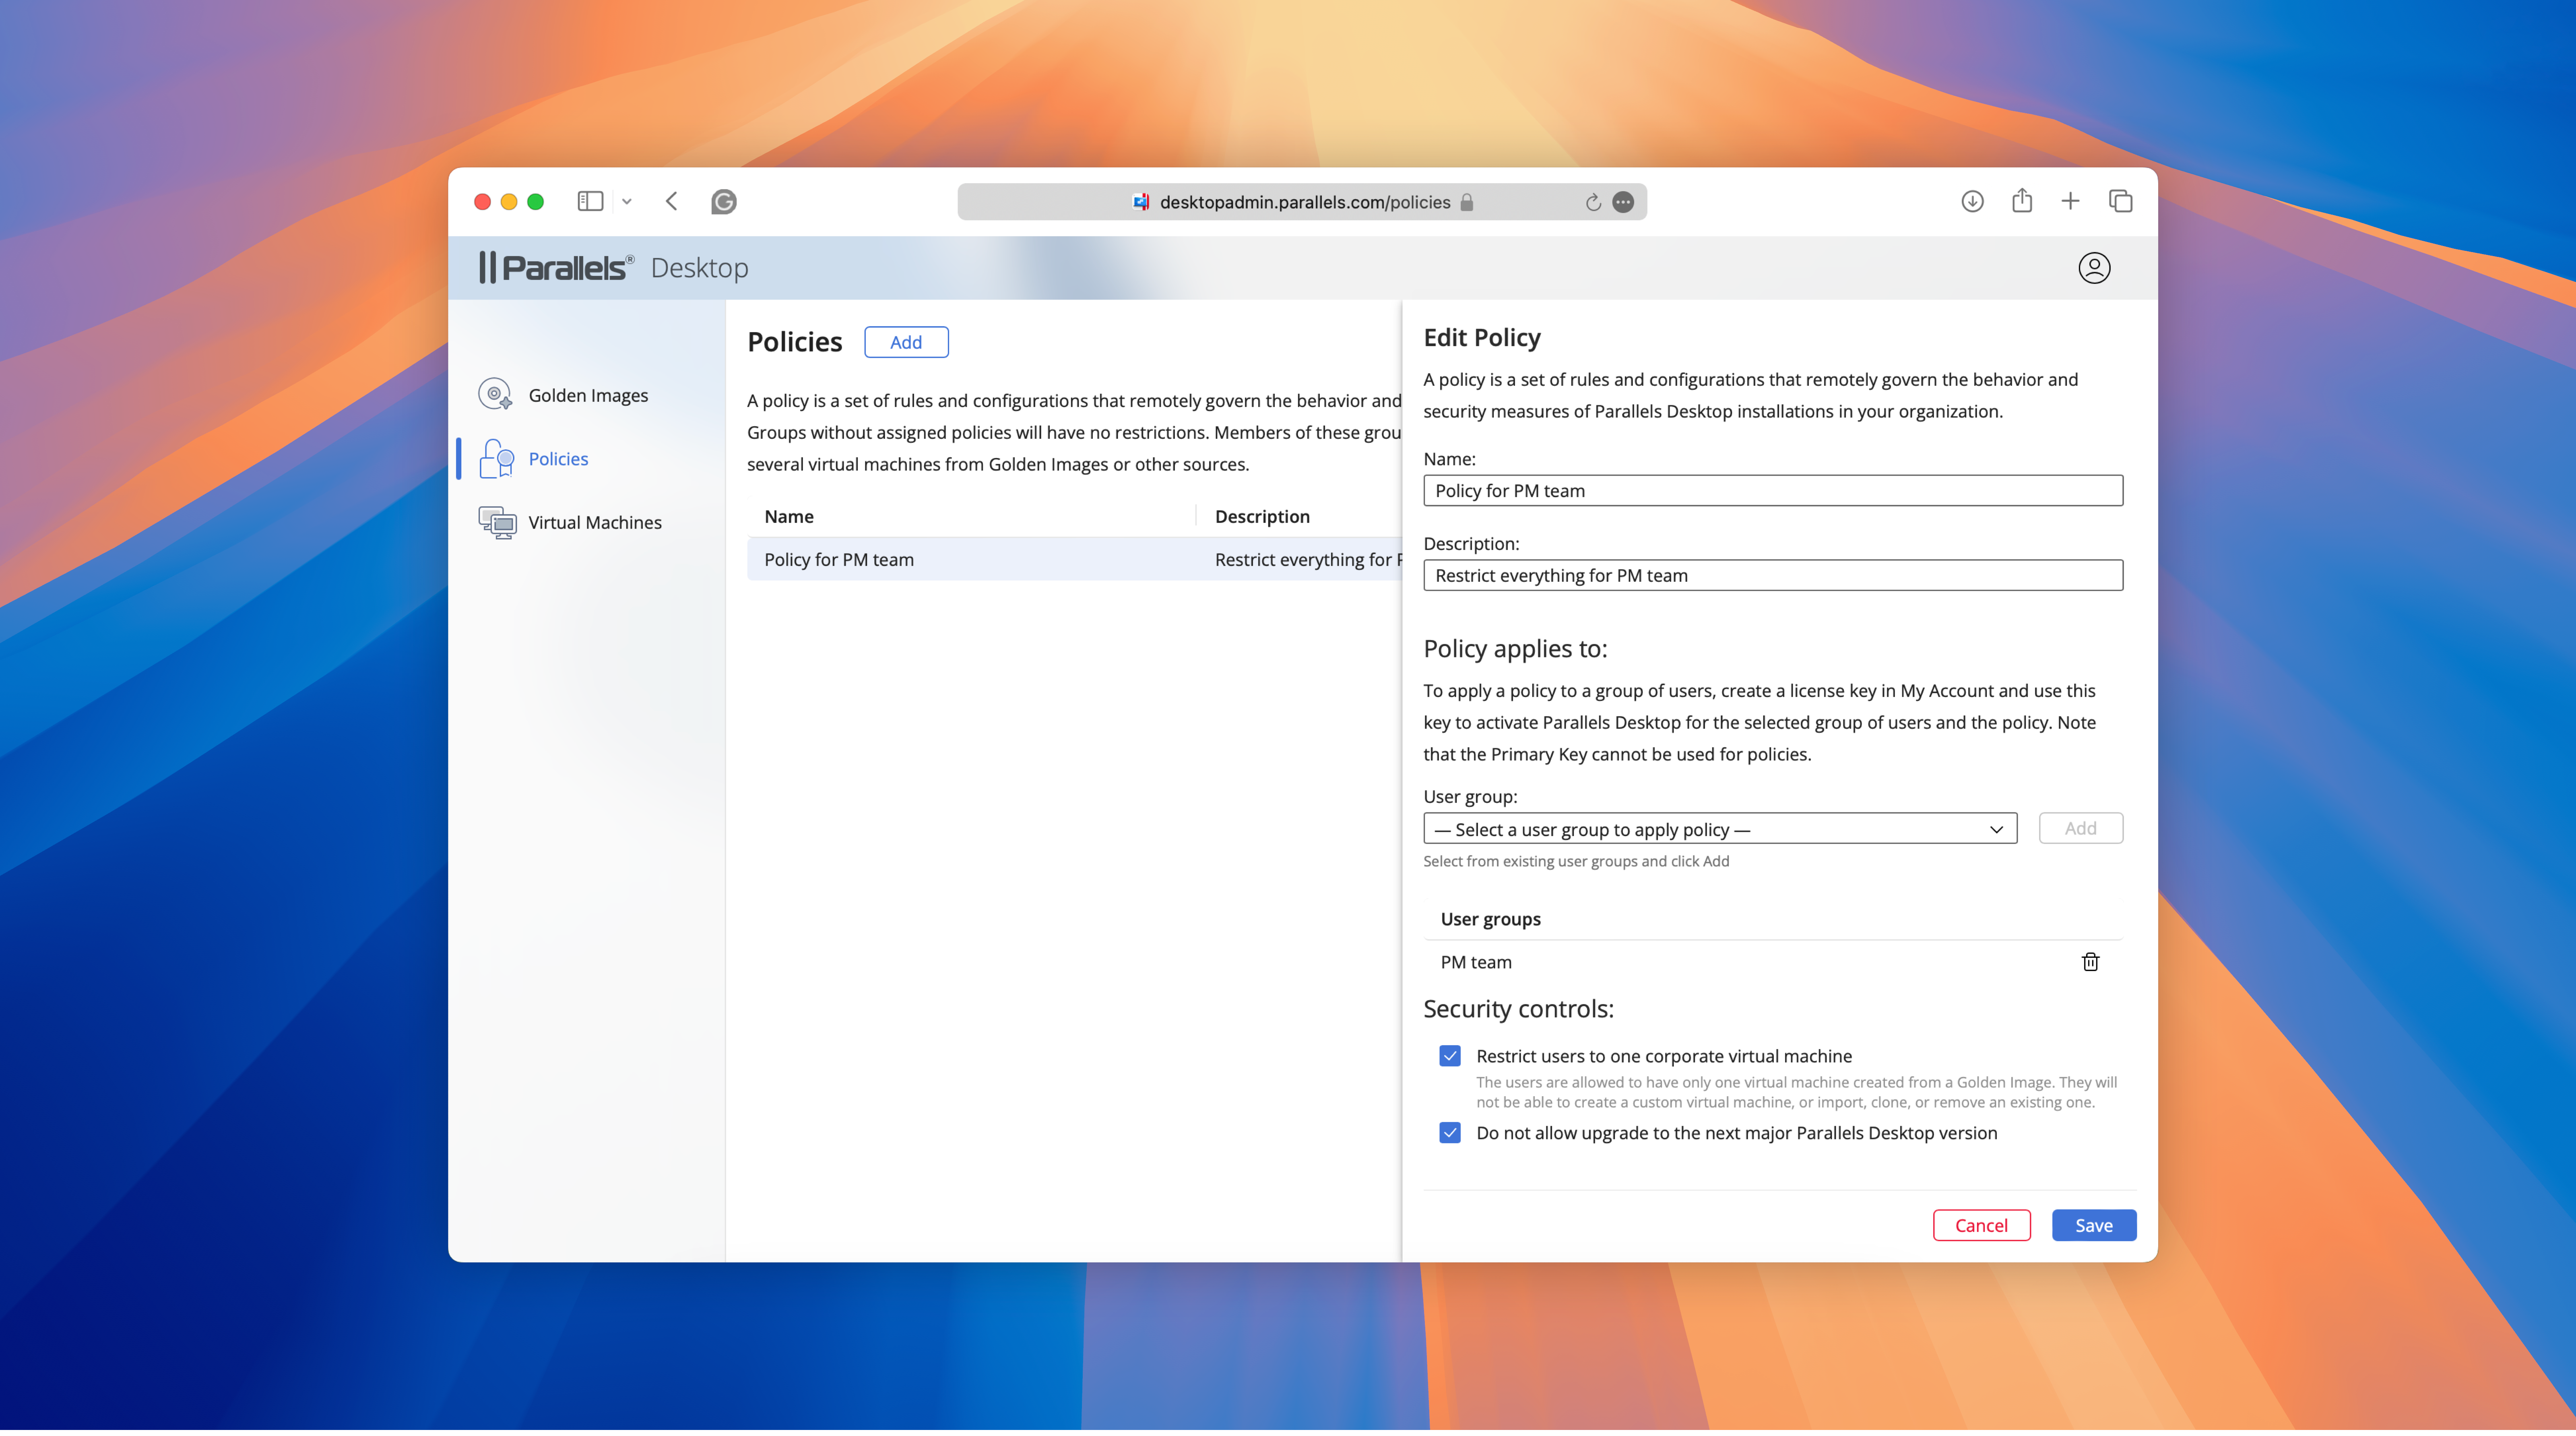2576x1436 pixels.
Task: Click the Description column header
Action: coord(1262,516)
